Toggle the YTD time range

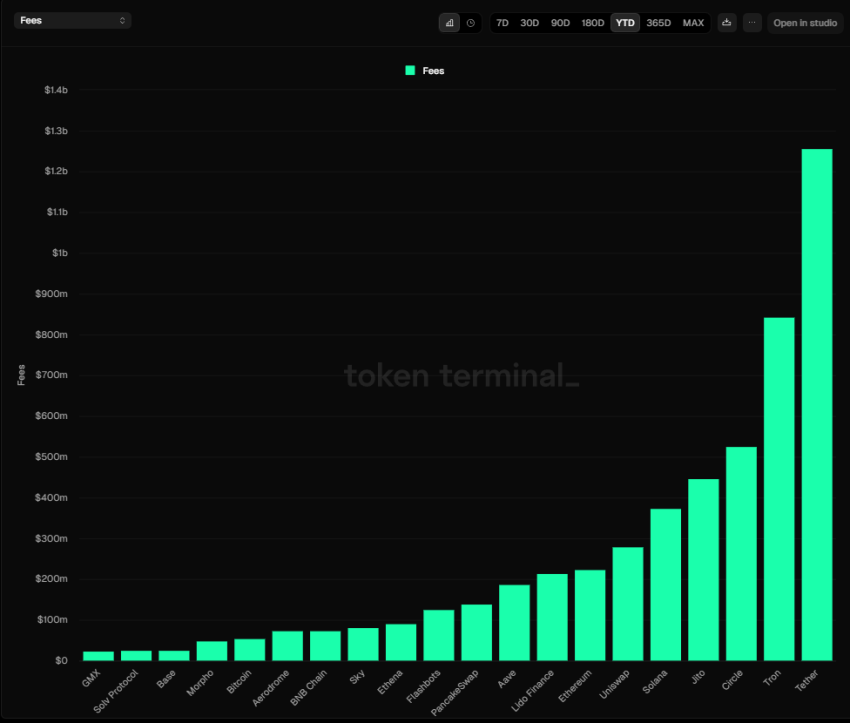tap(624, 22)
